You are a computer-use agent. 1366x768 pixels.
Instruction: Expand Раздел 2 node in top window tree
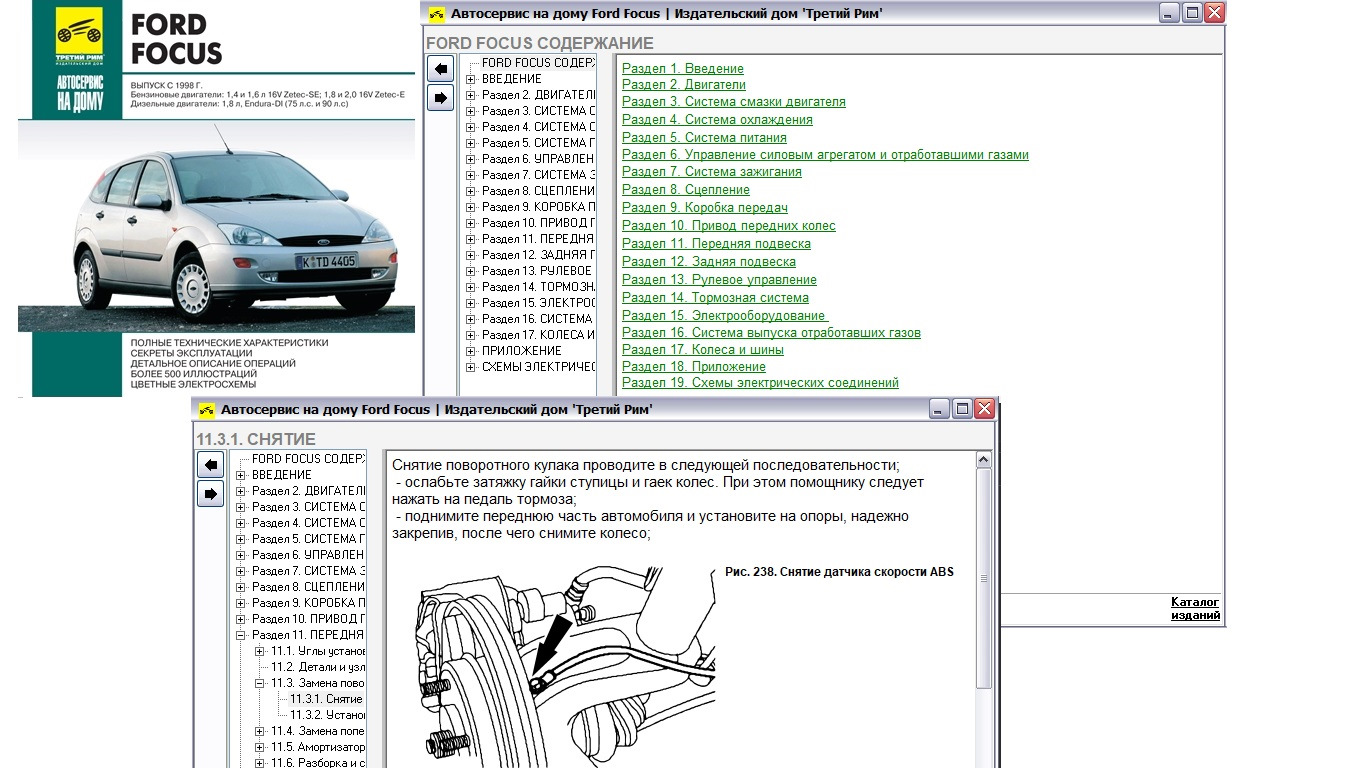[471, 95]
